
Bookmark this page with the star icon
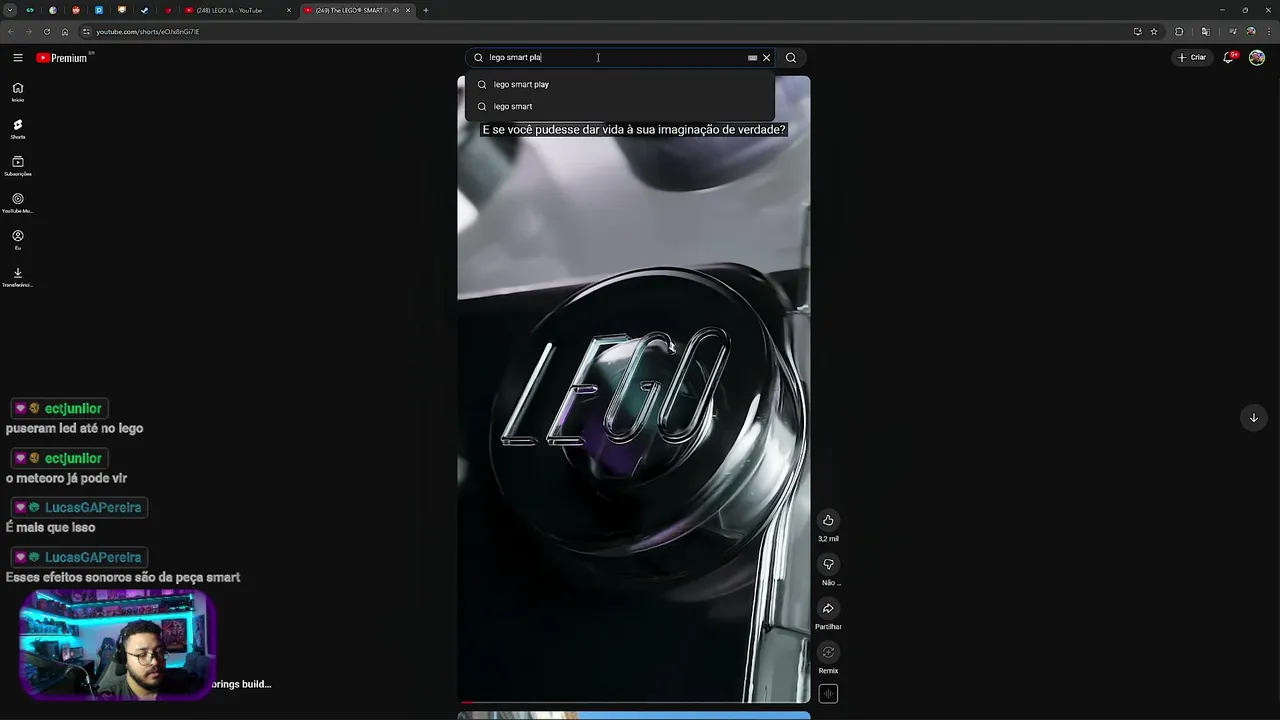(x=1154, y=32)
